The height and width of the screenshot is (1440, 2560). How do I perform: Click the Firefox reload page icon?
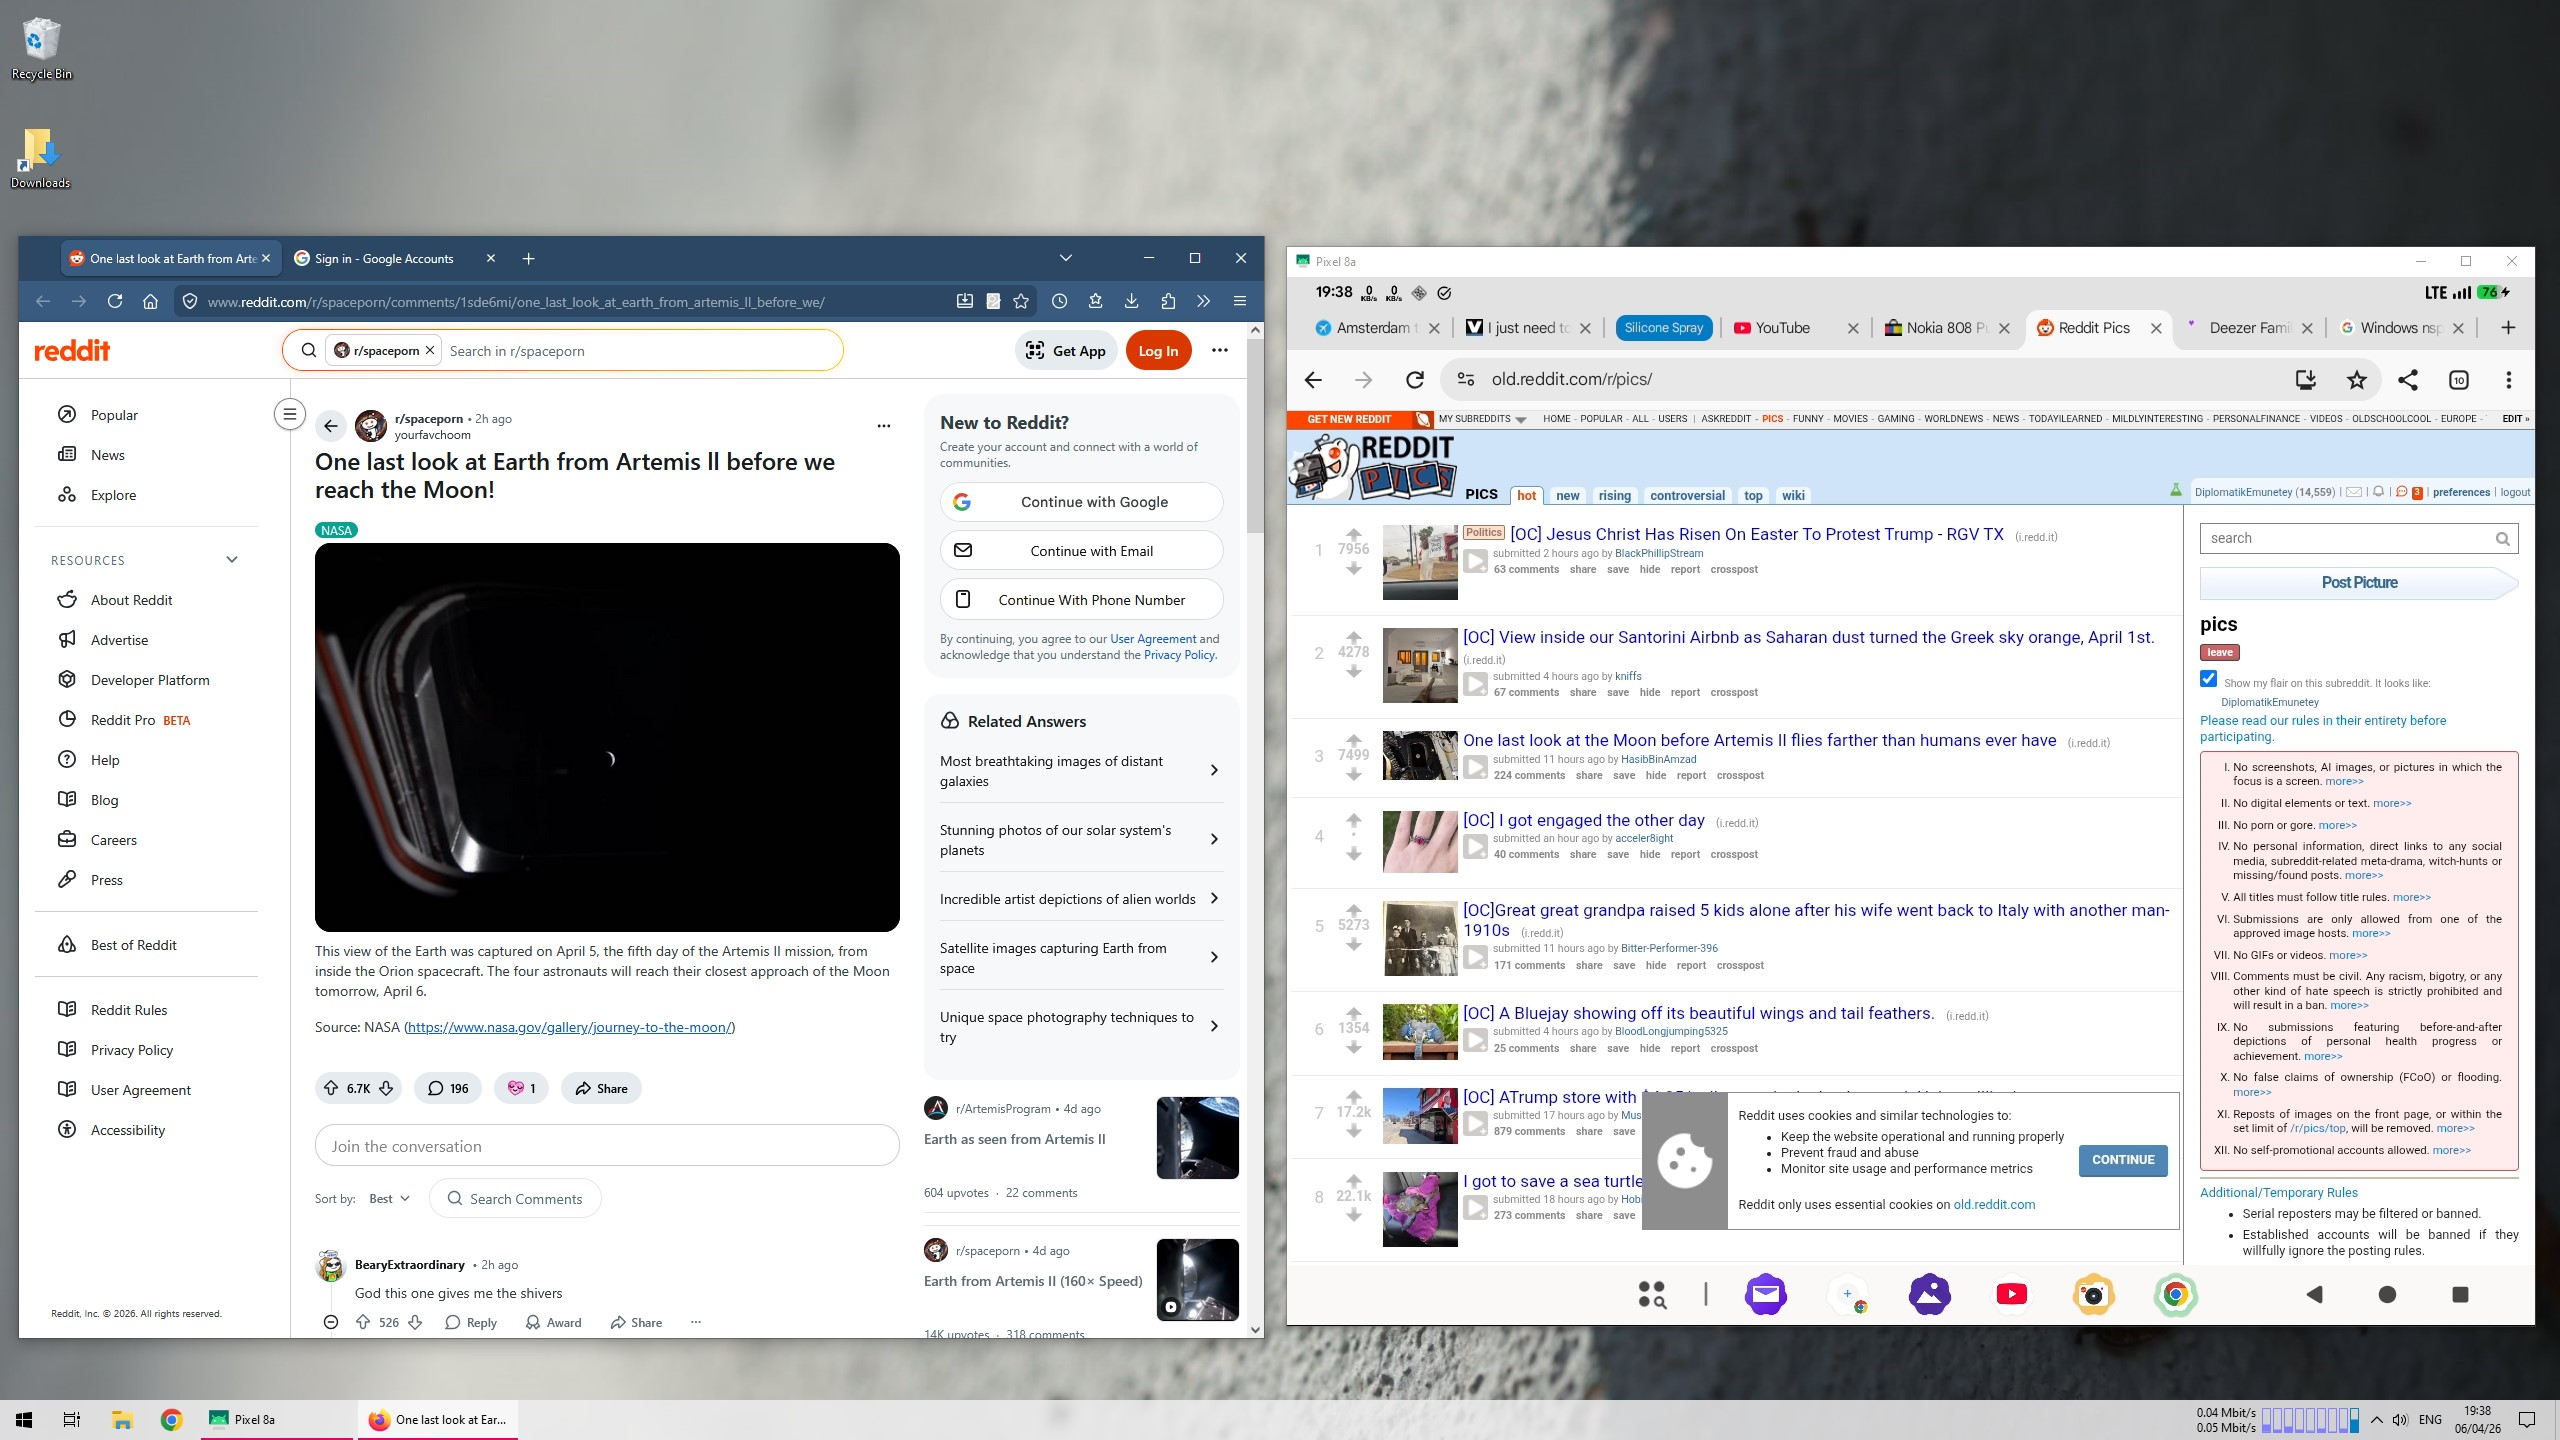point(115,301)
